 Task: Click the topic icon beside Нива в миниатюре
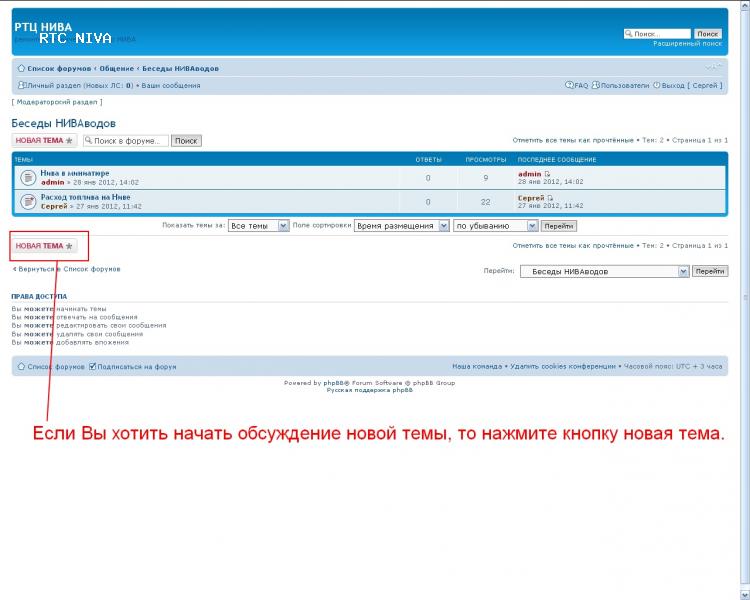click(x=28, y=178)
